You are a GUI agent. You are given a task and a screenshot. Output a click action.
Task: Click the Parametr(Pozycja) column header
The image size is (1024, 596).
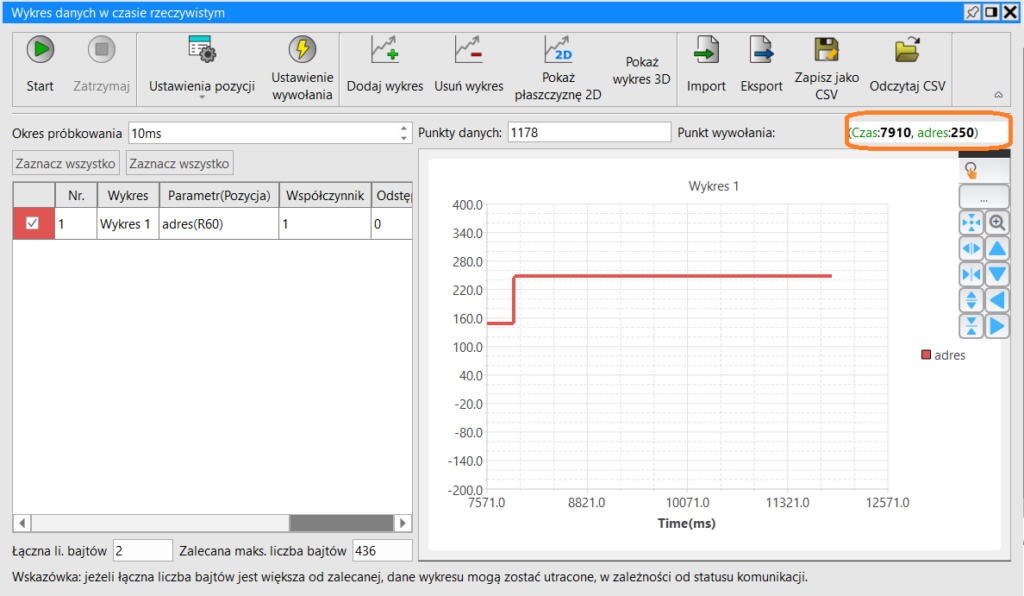219,195
